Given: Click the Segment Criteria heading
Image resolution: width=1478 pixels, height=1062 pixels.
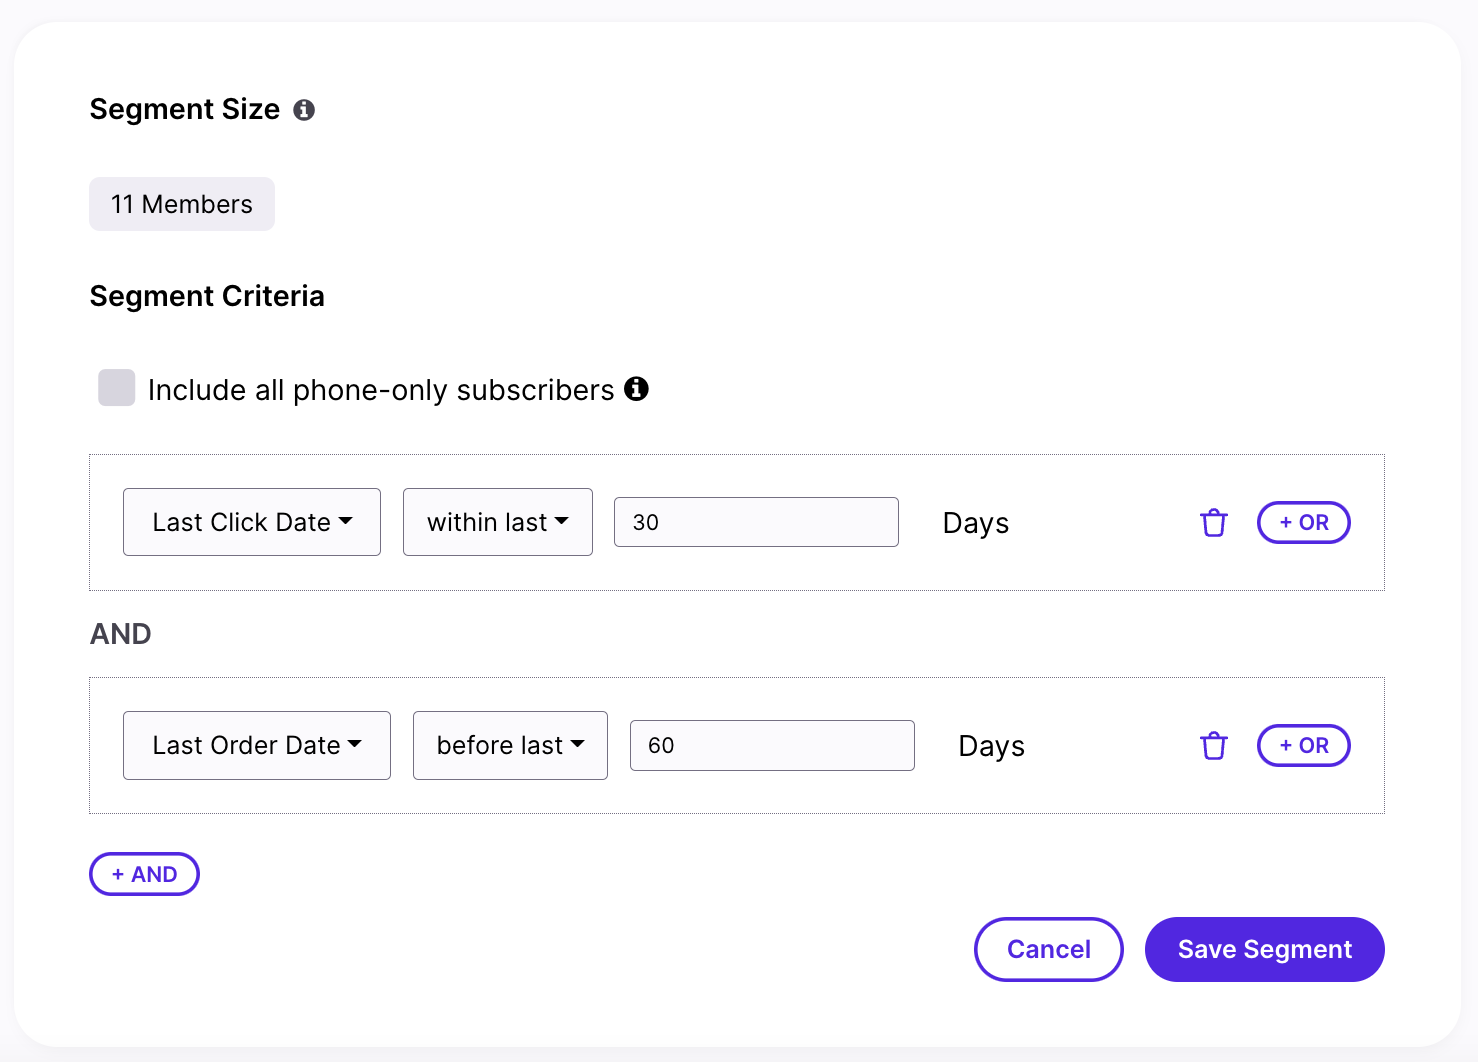Looking at the screenshot, I should click(207, 296).
